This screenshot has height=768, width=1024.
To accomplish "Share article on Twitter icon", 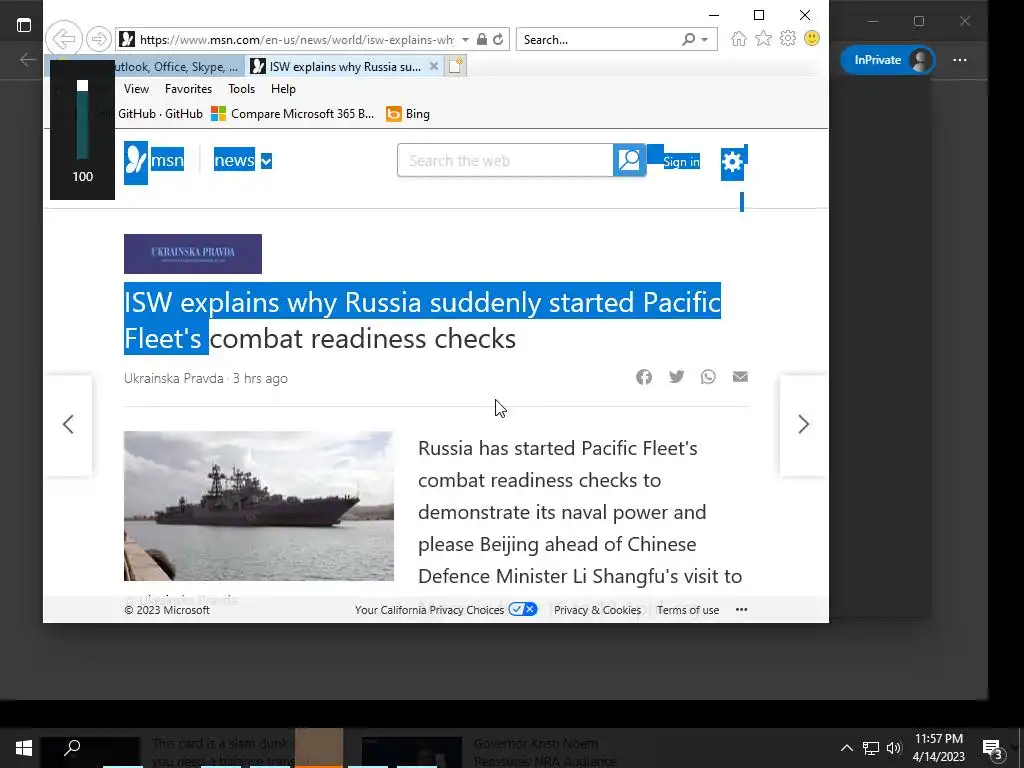I will pos(677,377).
